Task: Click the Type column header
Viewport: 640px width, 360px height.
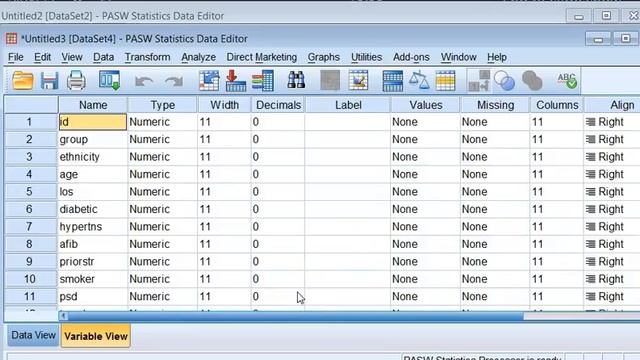Action: point(162,105)
